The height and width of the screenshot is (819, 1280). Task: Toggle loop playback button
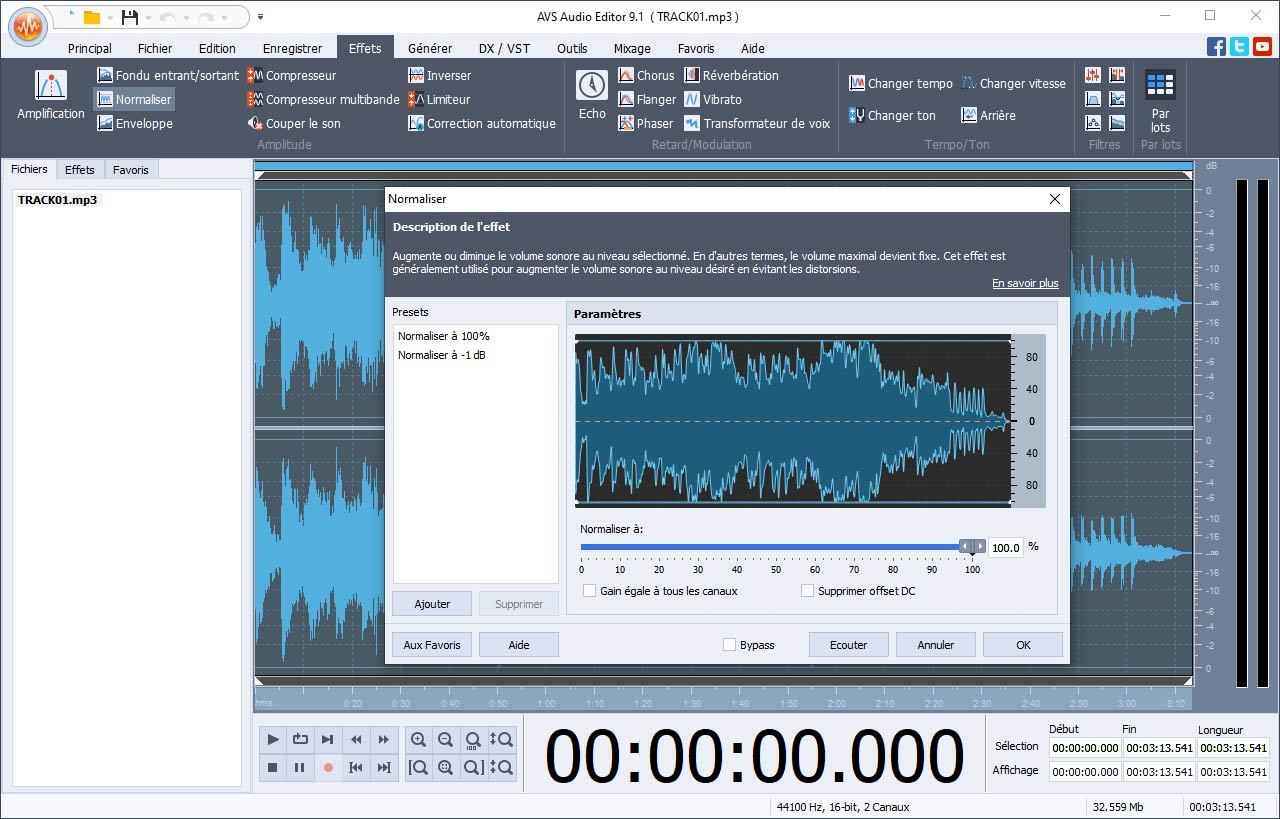coord(300,740)
